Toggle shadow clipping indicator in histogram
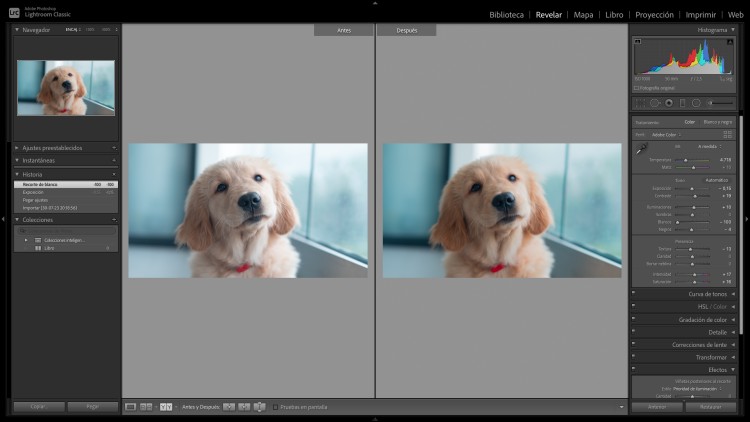This screenshot has height=422, width=750. pyautogui.click(x=638, y=42)
